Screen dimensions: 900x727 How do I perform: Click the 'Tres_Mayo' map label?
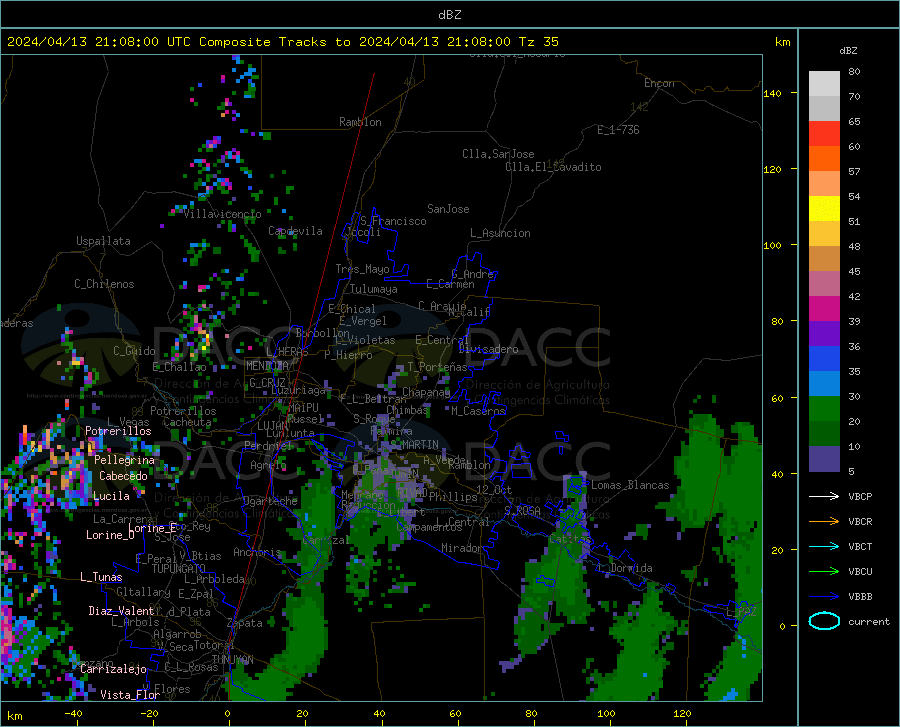coord(362,269)
